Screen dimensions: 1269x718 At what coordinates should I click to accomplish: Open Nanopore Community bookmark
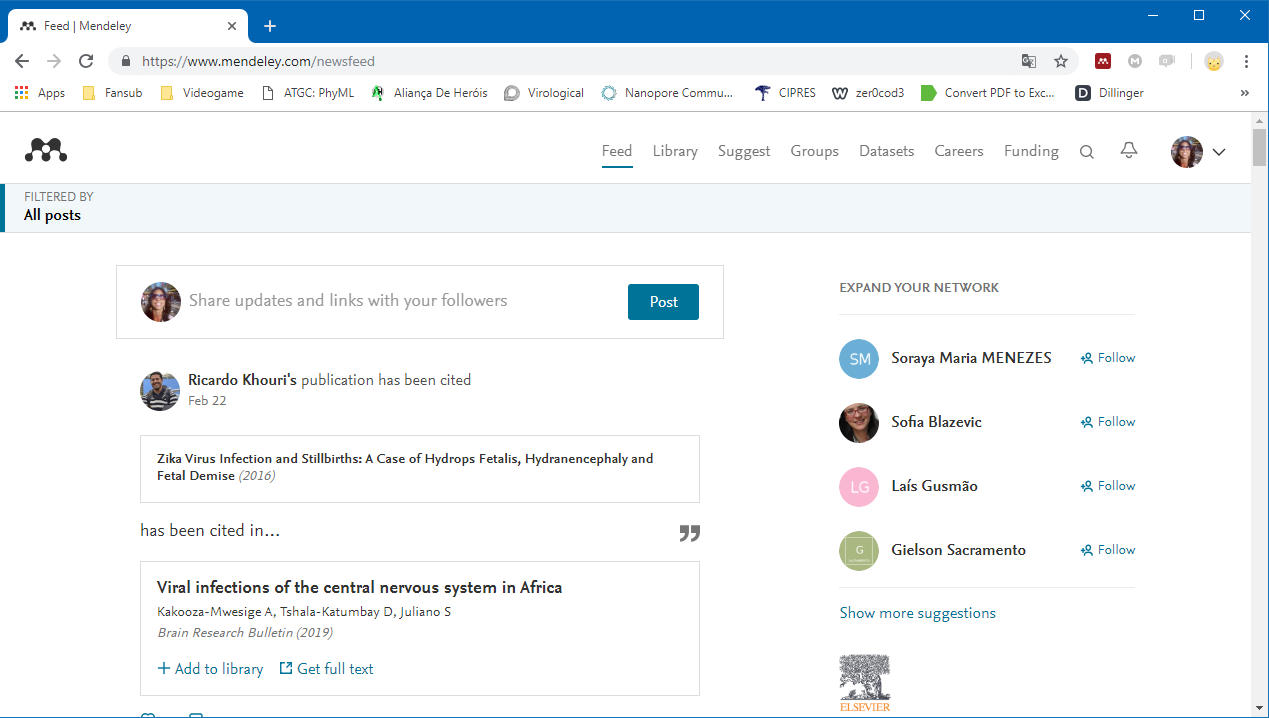pos(667,93)
